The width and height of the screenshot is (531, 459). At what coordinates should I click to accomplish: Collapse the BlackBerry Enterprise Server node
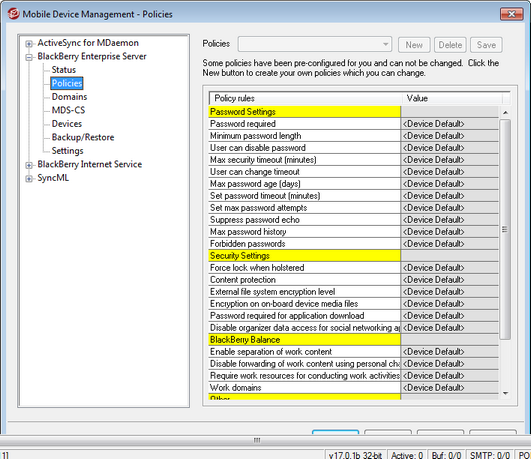click(29, 57)
